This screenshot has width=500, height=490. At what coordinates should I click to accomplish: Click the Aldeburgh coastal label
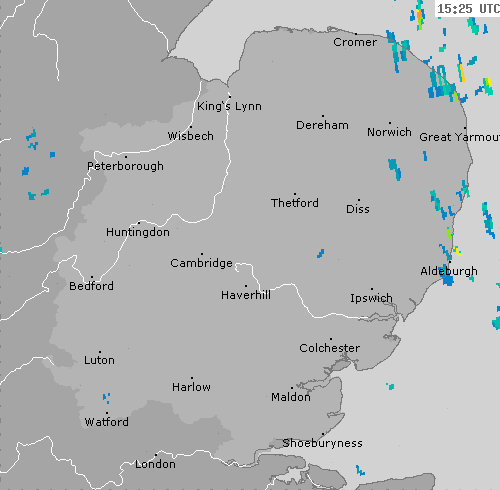(449, 272)
